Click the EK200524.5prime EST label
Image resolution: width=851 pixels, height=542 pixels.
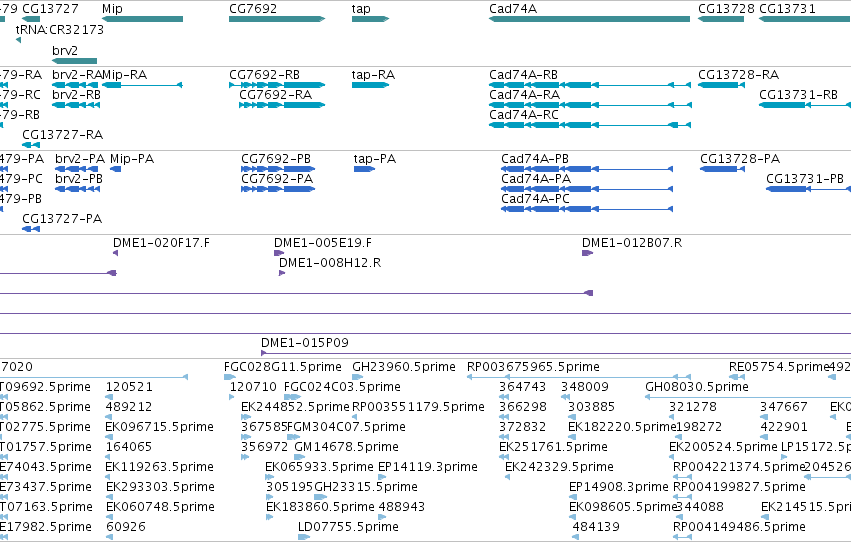click(723, 447)
